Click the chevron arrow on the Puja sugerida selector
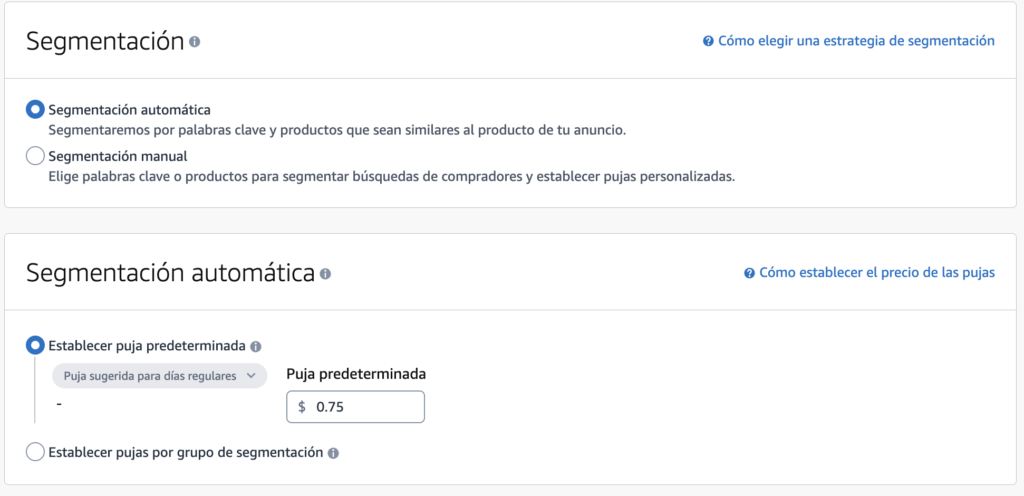This screenshot has width=1024, height=496. (x=251, y=376)
